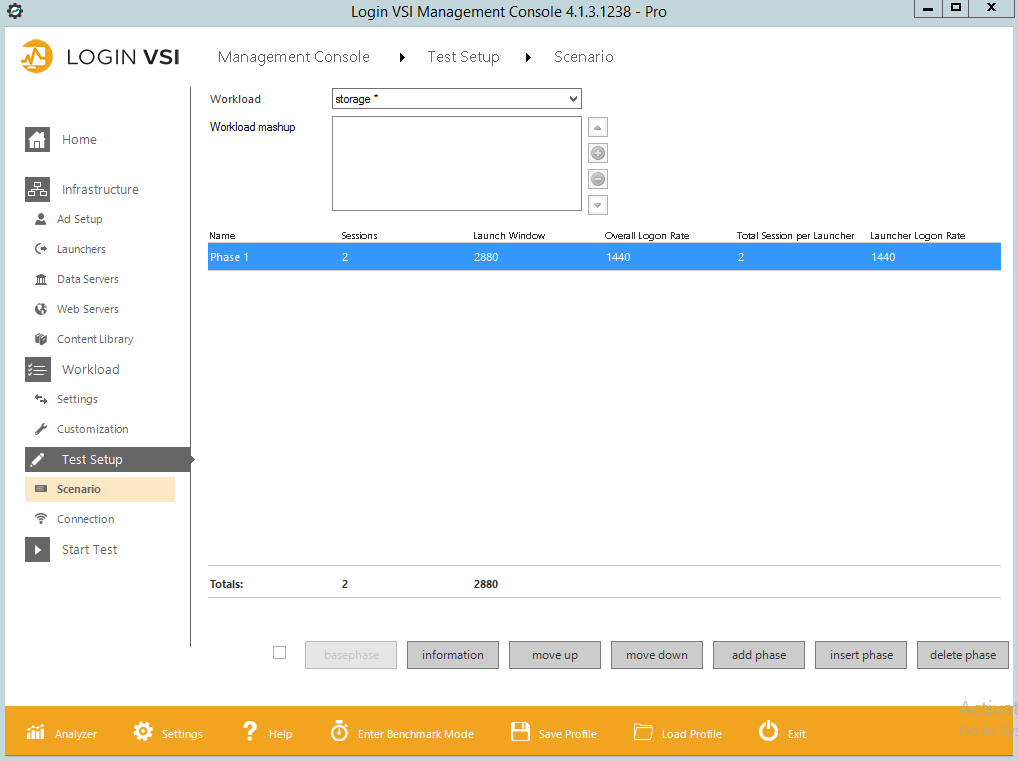This screenshot has width=1018, height=761.
Task: Click the Launch Window column header
Action: 509,236
